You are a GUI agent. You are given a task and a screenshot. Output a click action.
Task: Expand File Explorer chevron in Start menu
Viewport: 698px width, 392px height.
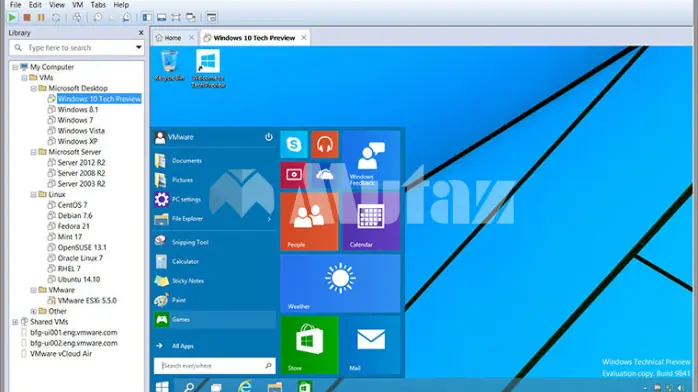click(x=269, y=219)
